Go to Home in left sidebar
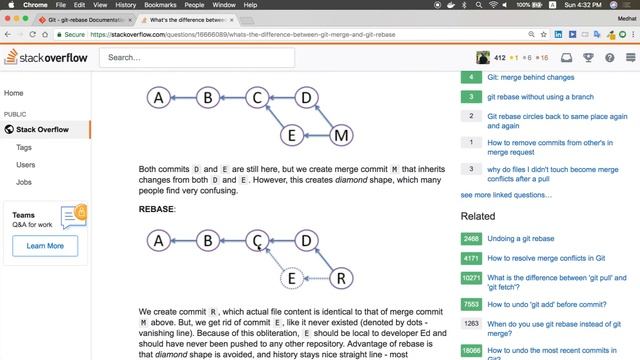The image size is (640, 360). tap(13, 93)
